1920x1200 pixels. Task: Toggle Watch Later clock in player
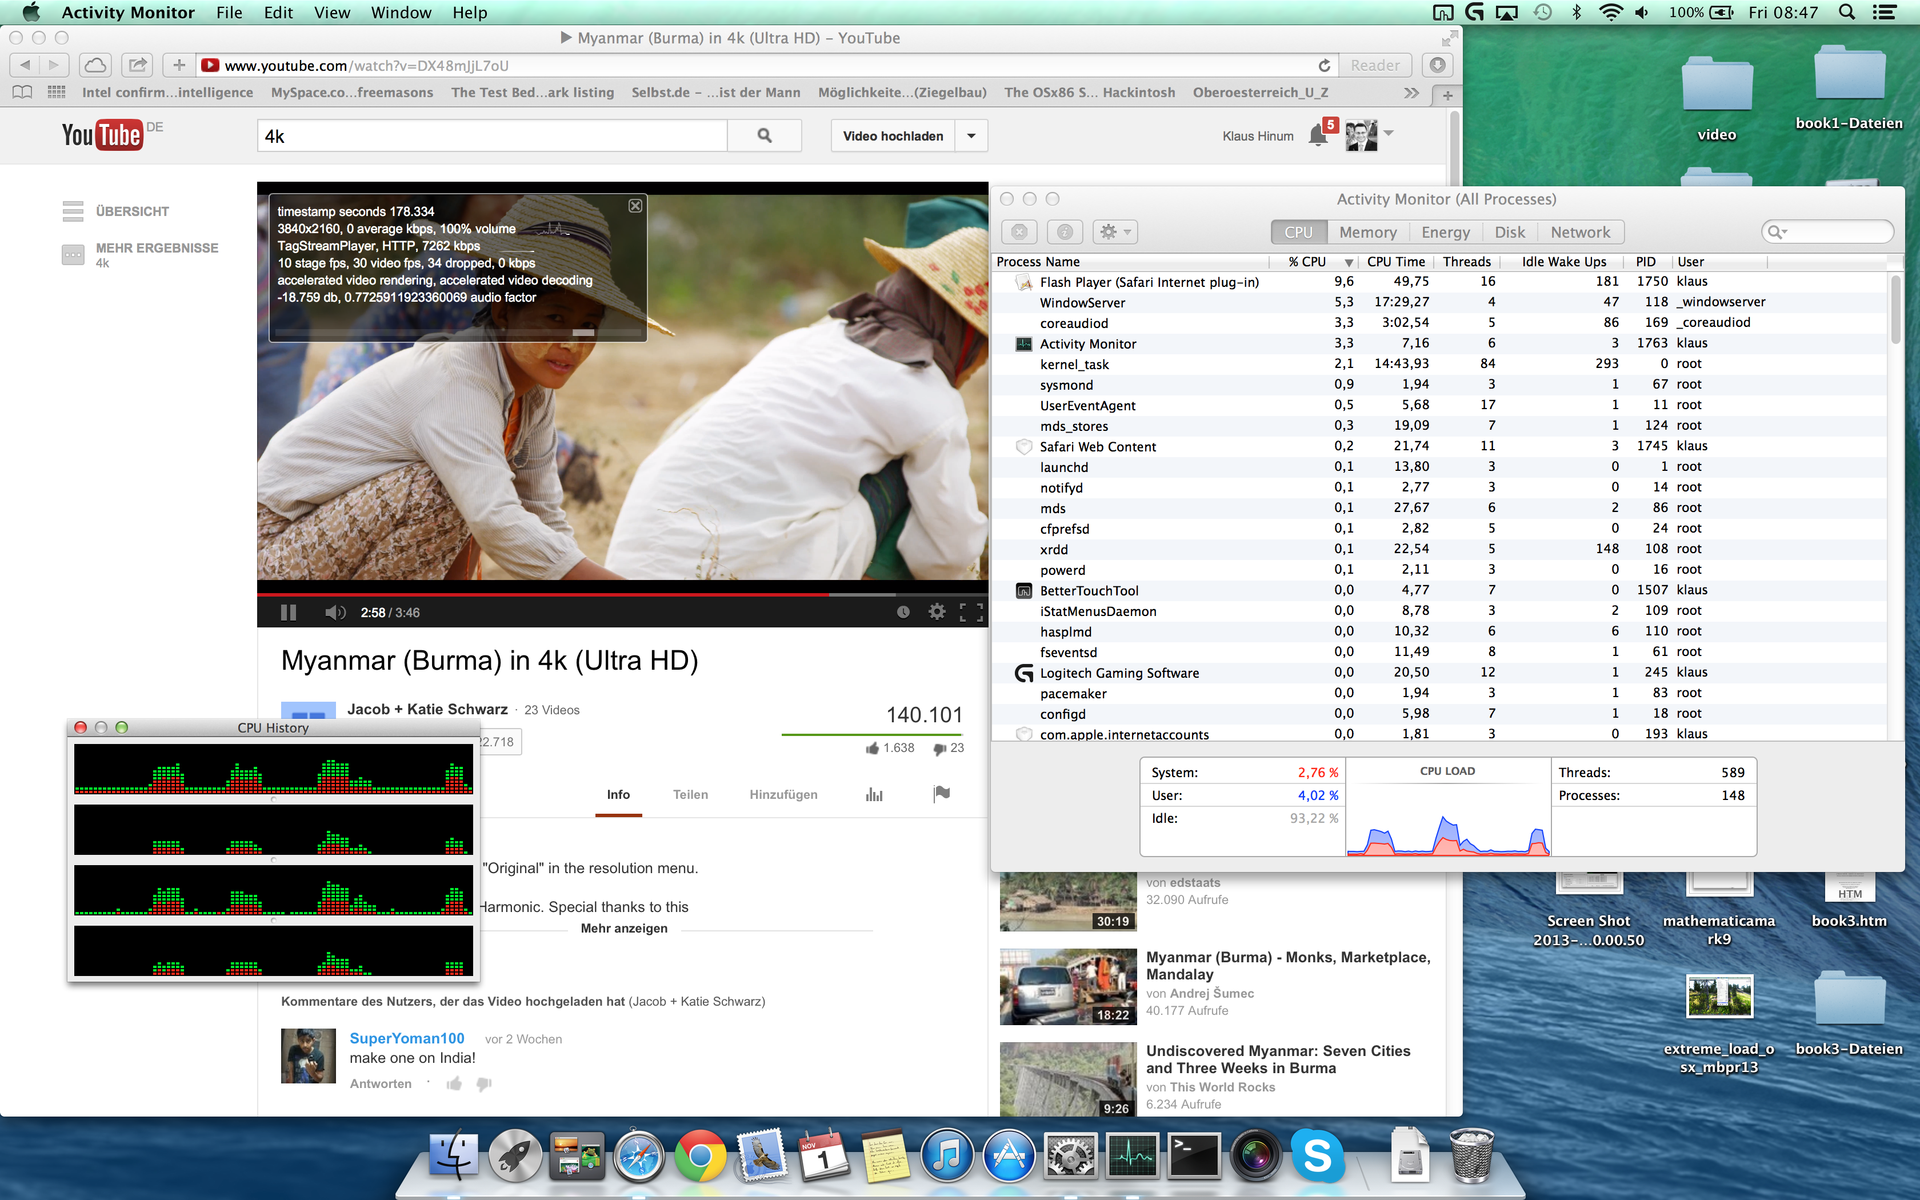[x=903, y=612]
